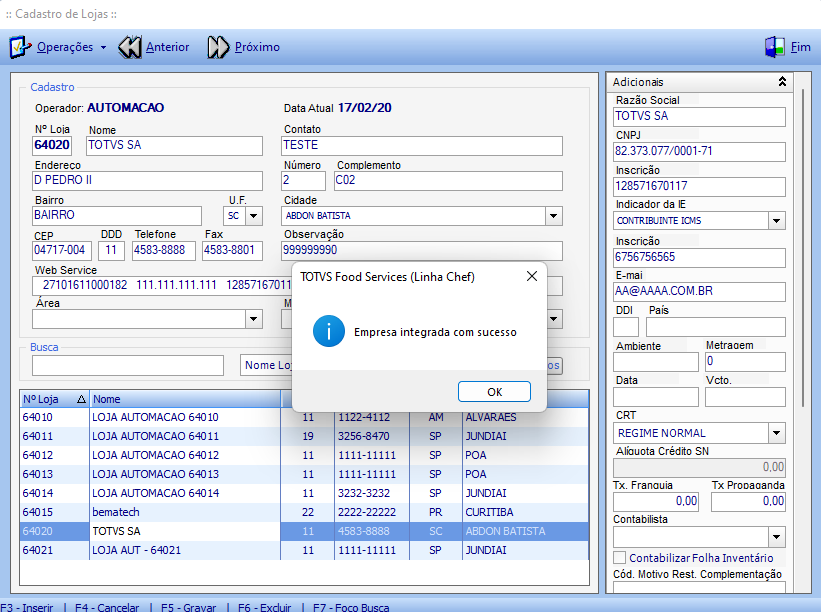Click the Próximo double-arrow icon

(x=218, y=47)
